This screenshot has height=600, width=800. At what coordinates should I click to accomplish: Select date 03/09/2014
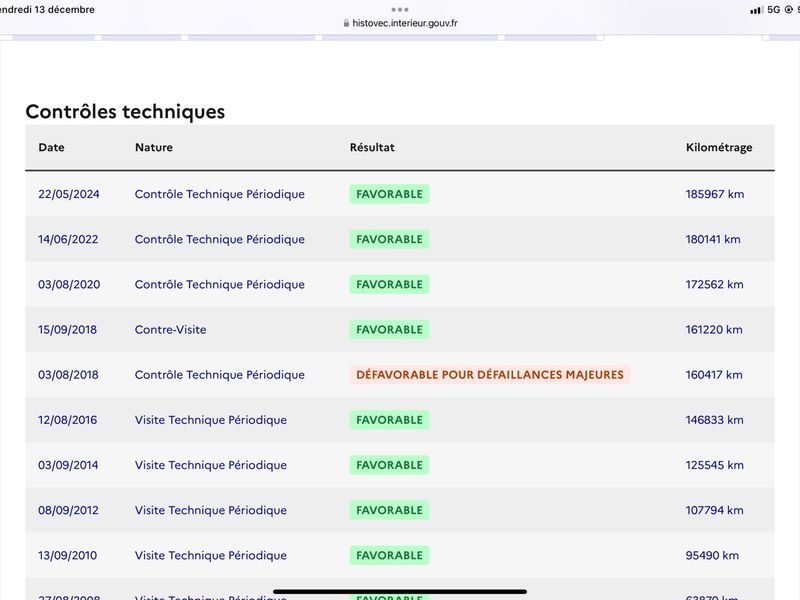[x=68, y=465]
